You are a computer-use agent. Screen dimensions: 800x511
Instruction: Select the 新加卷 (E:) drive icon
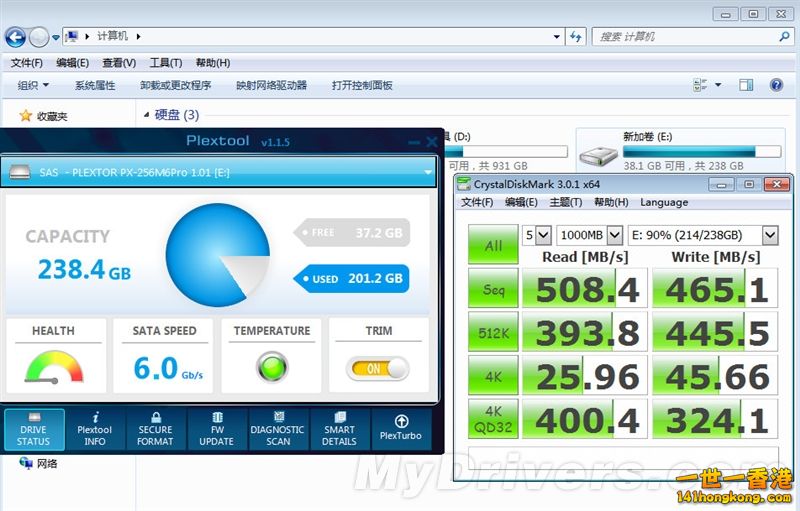(x=597, y=155)
